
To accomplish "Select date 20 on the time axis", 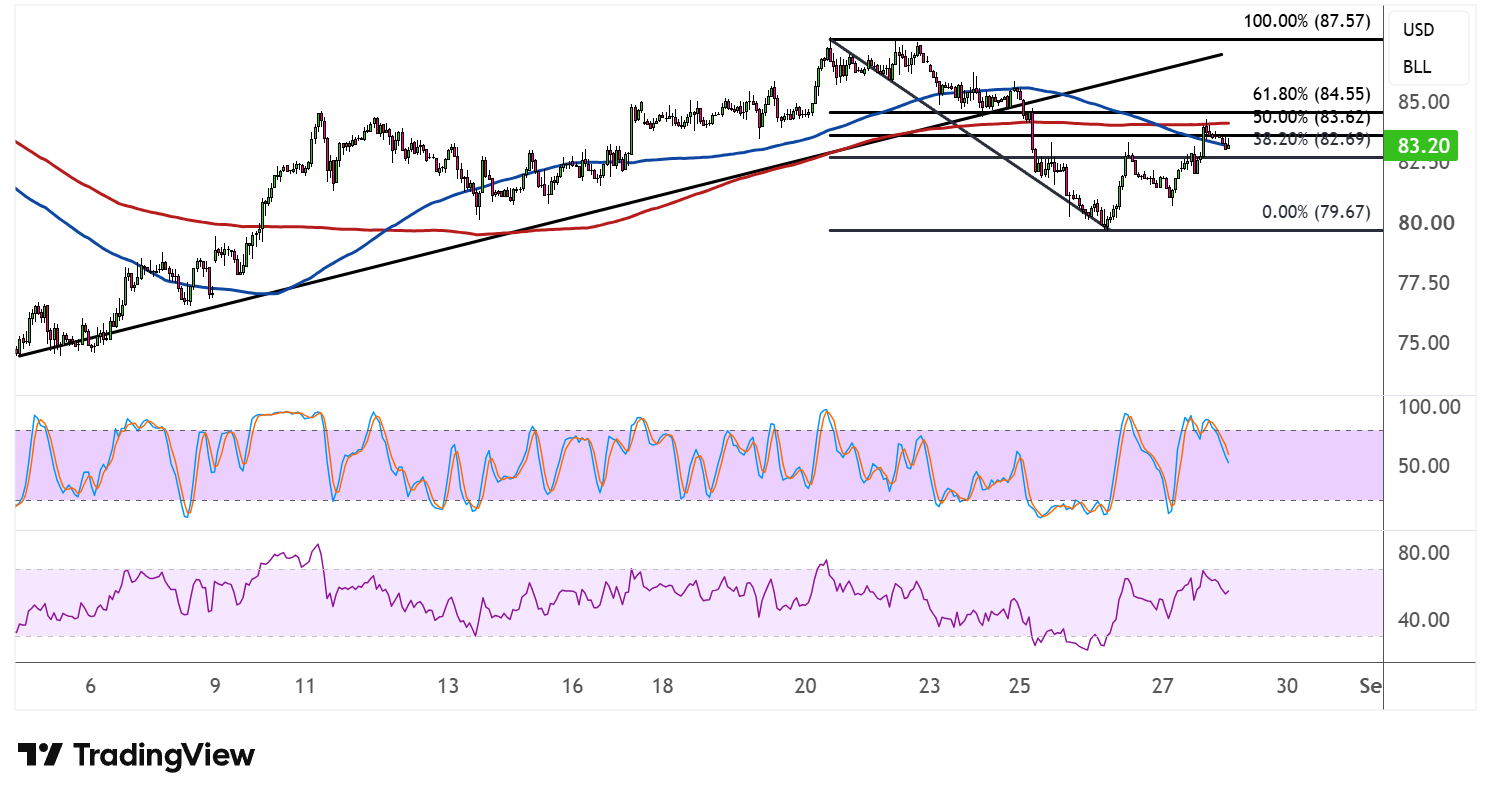I will coord(805,687).
